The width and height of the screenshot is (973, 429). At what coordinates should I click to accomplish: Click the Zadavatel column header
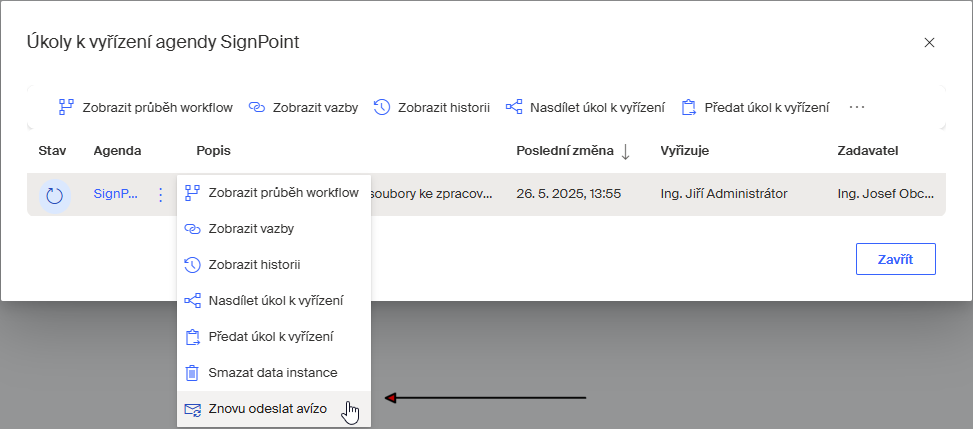[x=867, y=151]
